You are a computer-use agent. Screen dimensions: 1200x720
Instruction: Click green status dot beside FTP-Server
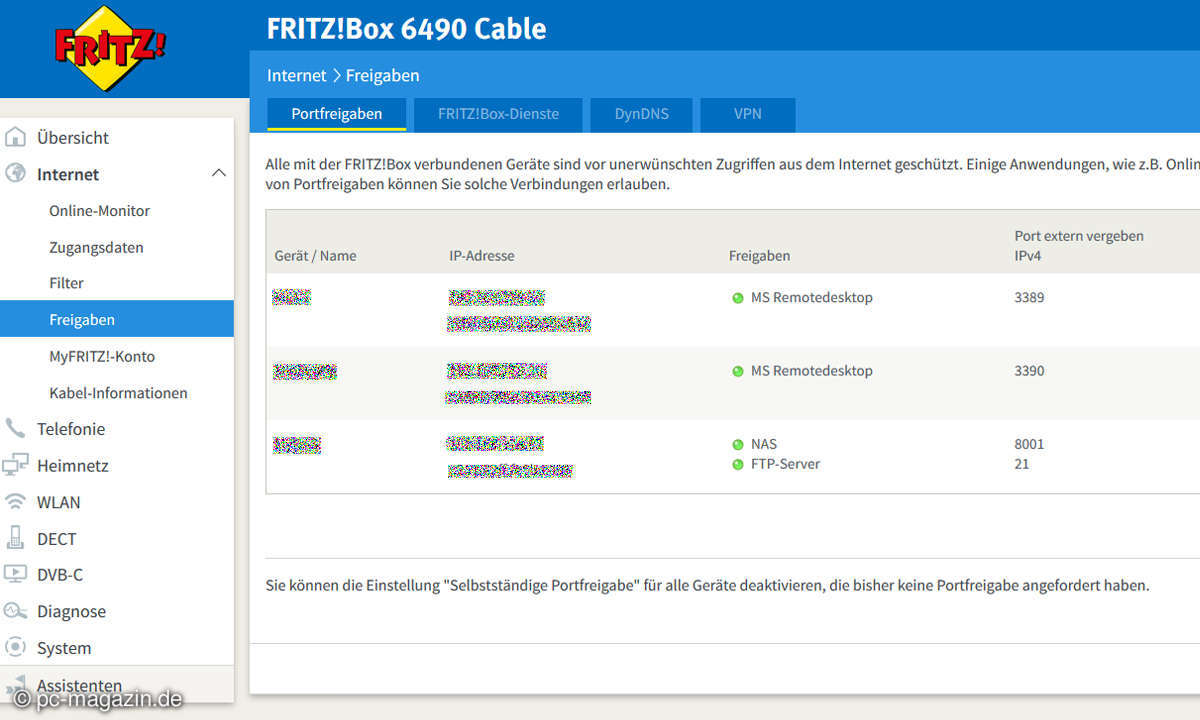tap(738, 464)
